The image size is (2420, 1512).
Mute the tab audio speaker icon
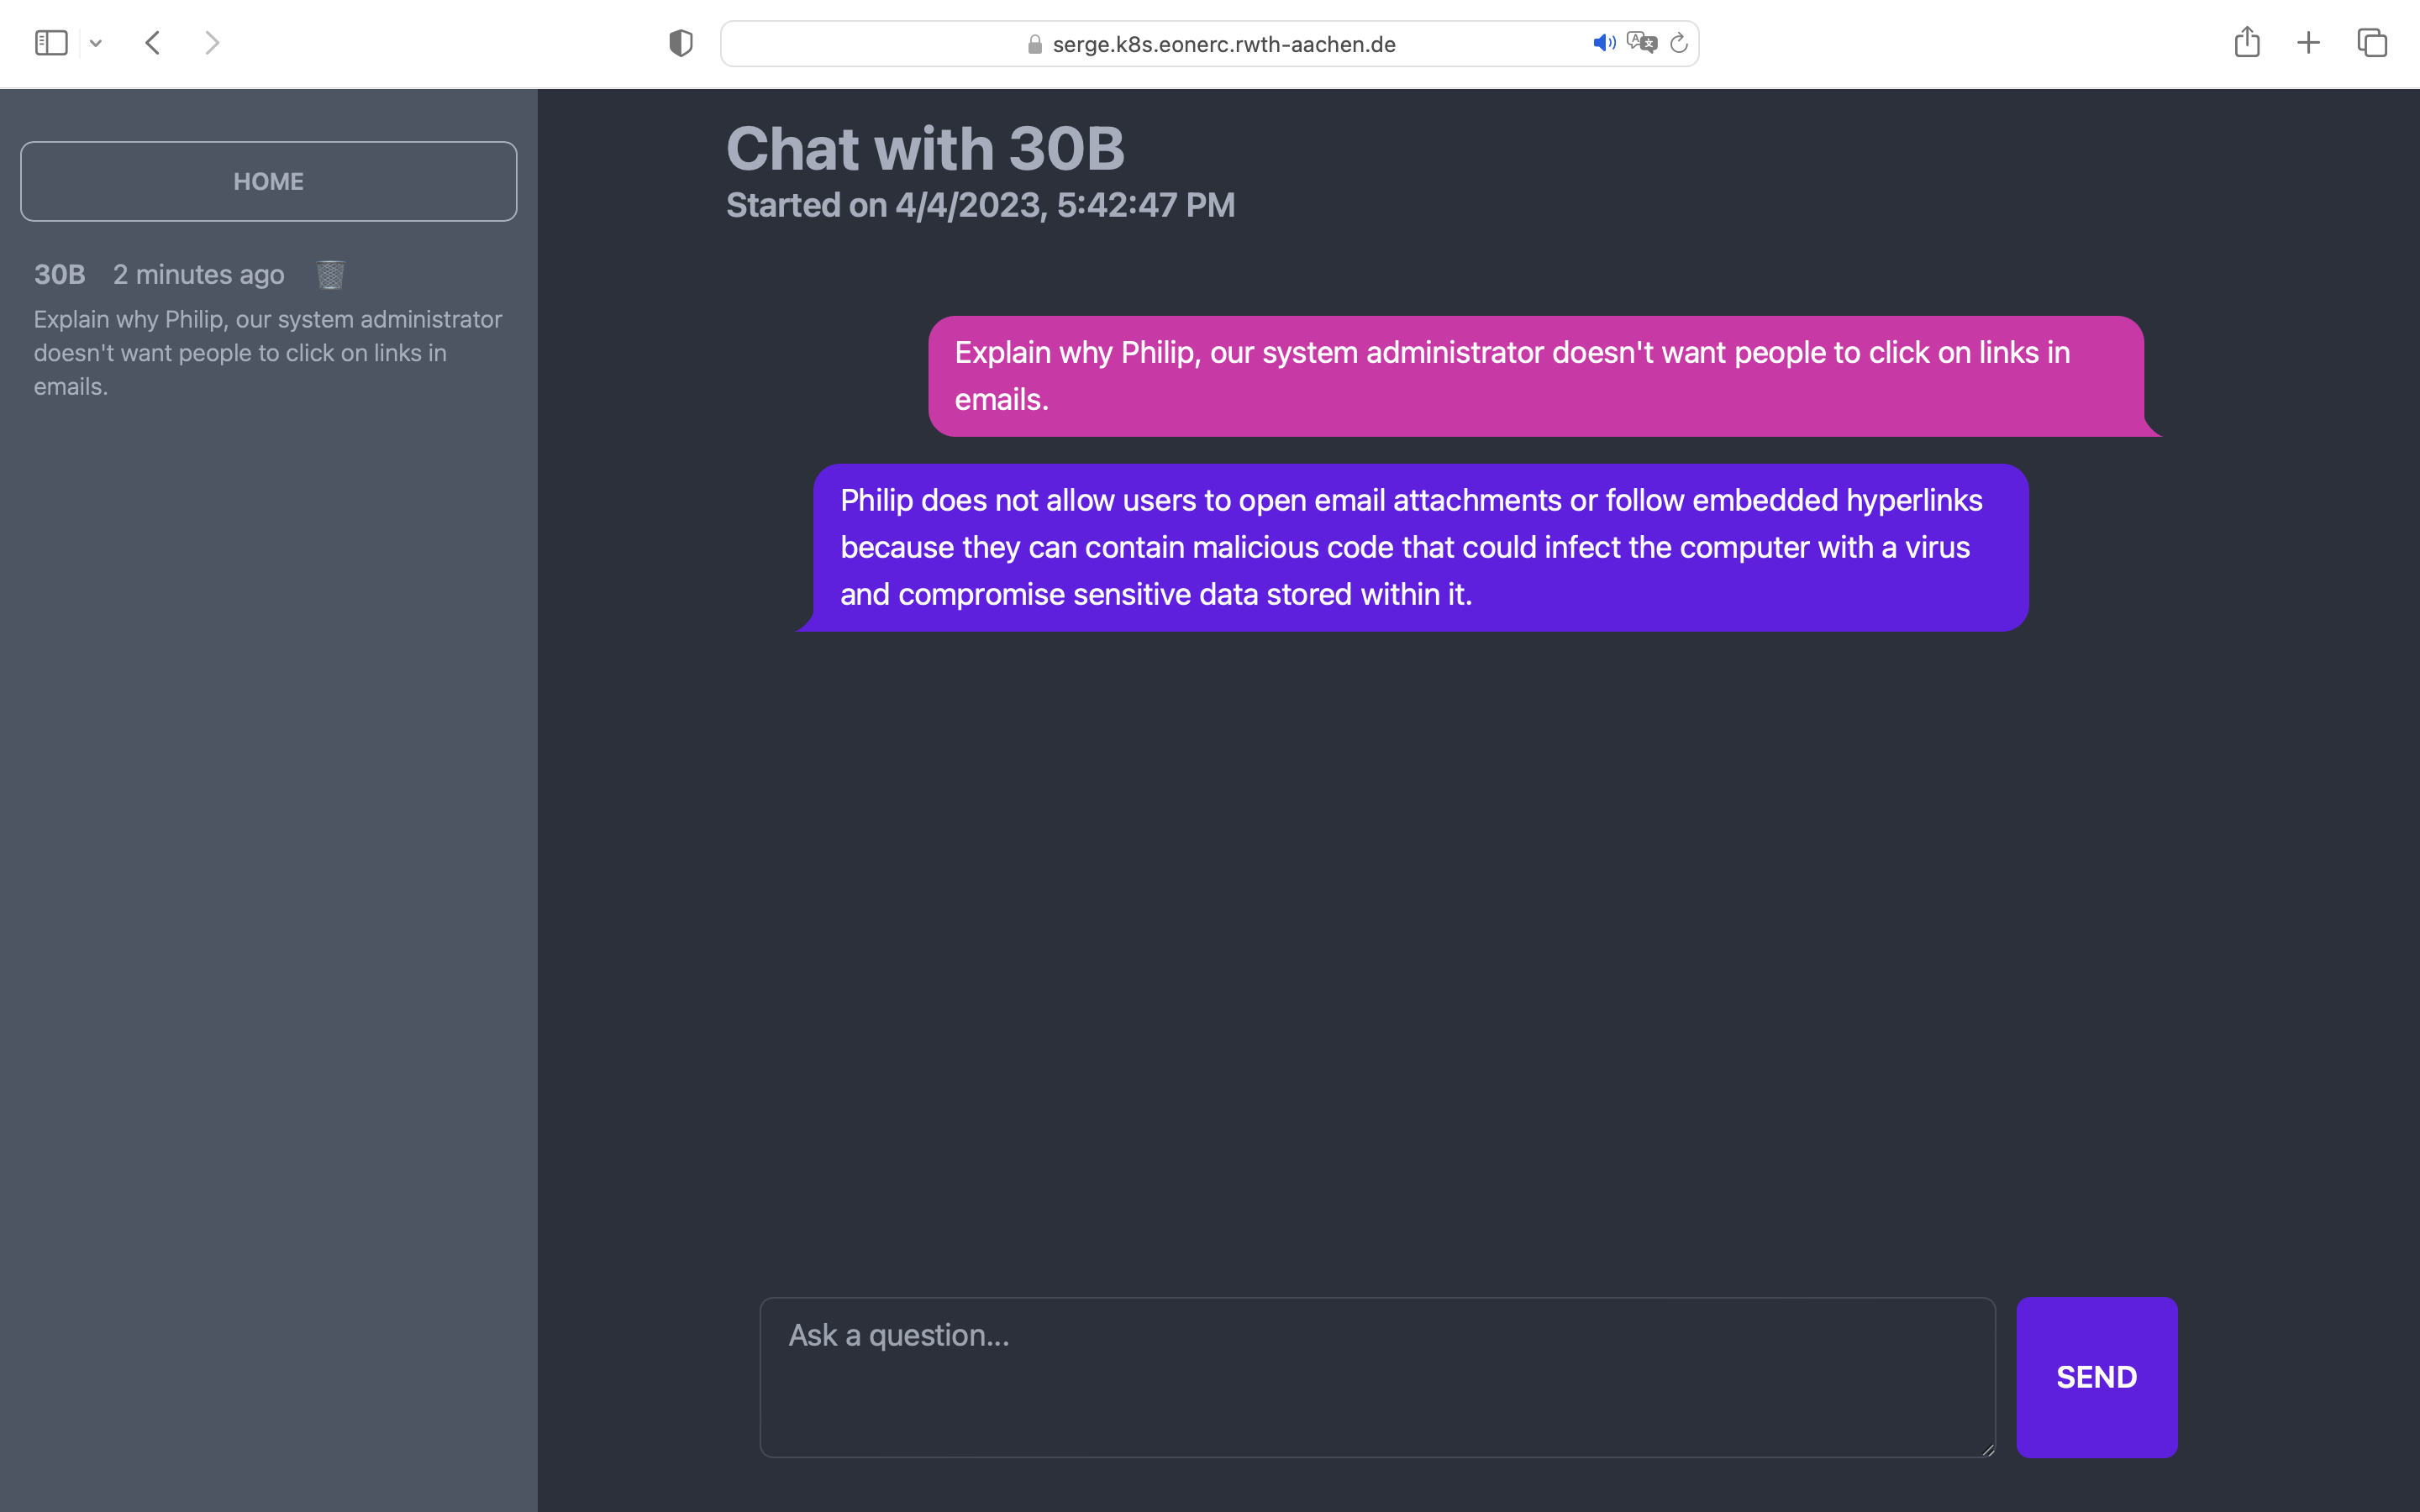pyautogui.click(x=1603, y=43)
